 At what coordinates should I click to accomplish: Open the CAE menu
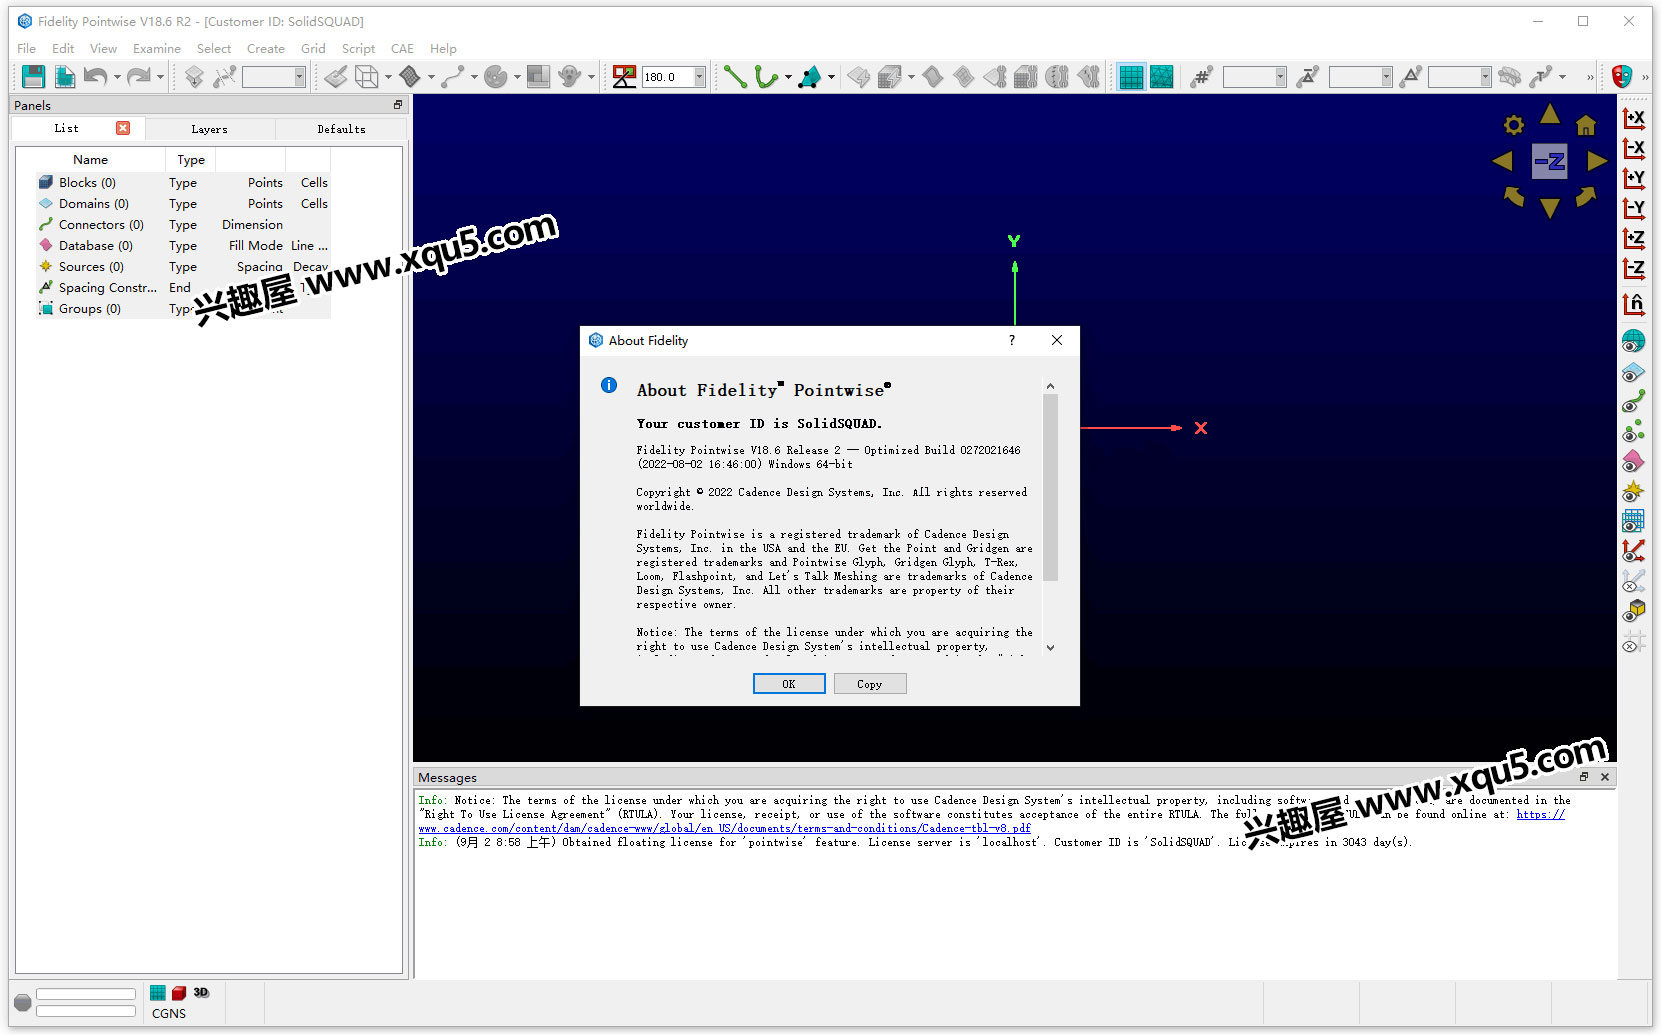click(x=402, y=48)
